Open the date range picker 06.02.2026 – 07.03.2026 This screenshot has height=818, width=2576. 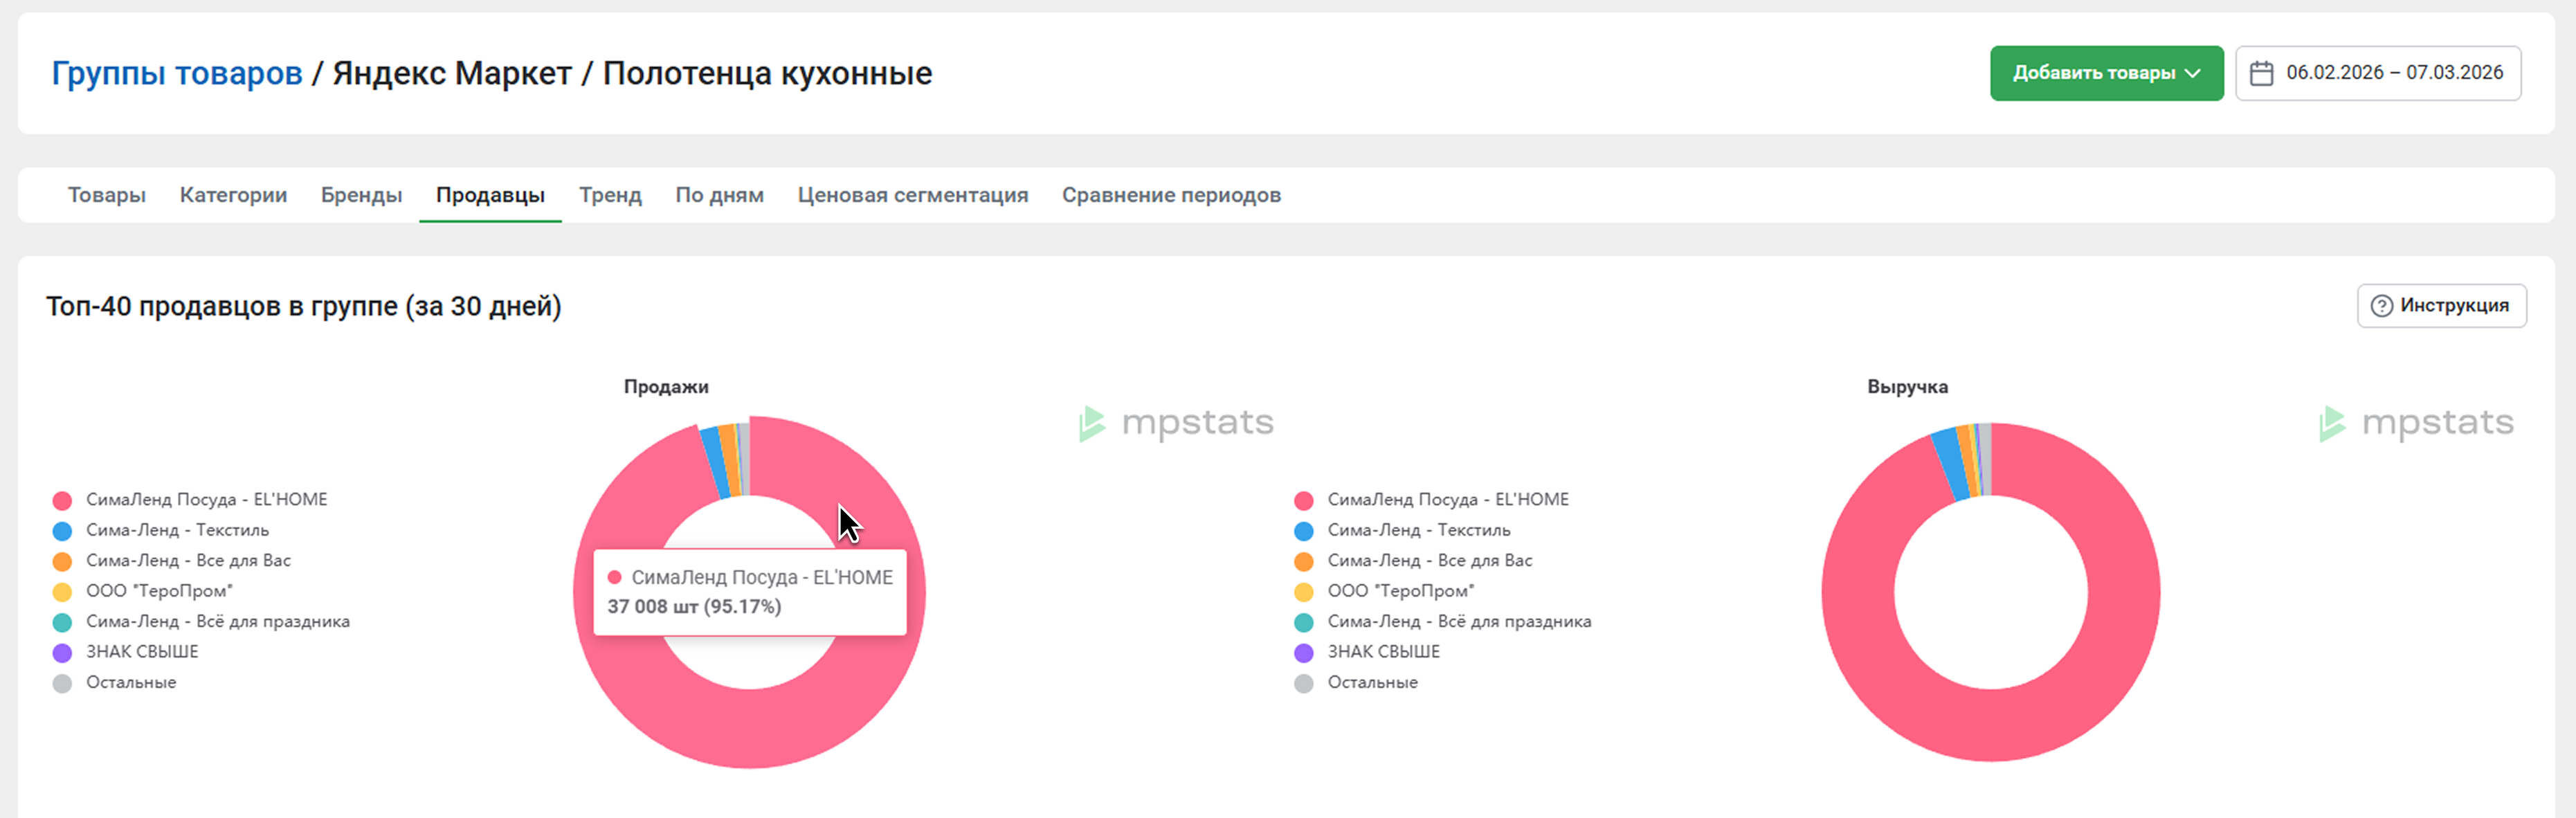(2393, 73)
